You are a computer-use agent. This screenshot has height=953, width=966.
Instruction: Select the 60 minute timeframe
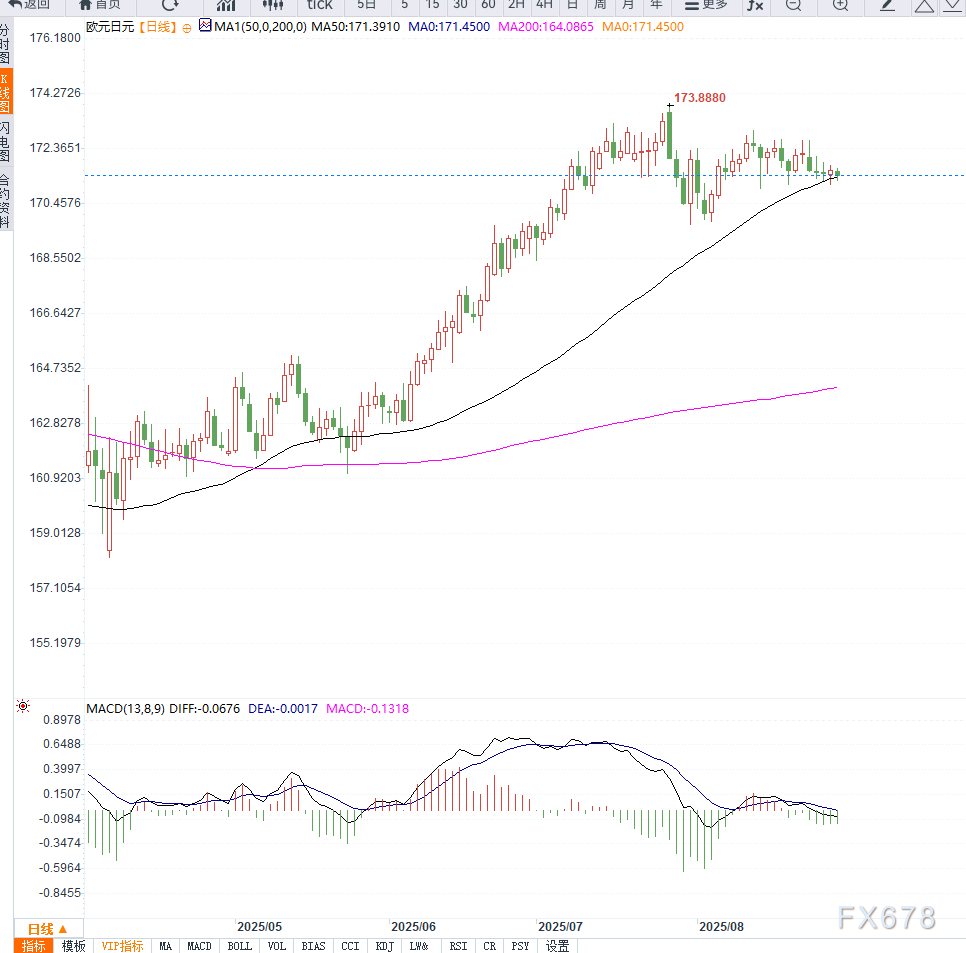pyautogui.click(x=488, y=5)
